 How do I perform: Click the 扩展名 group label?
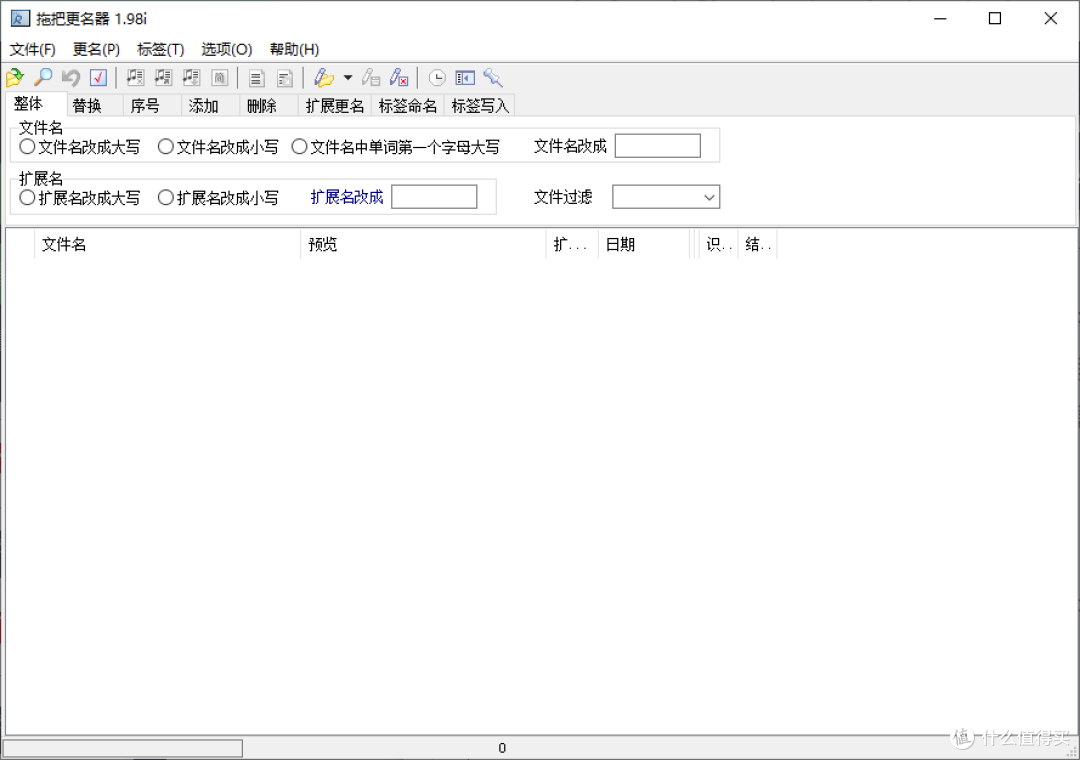pos(41,178)
